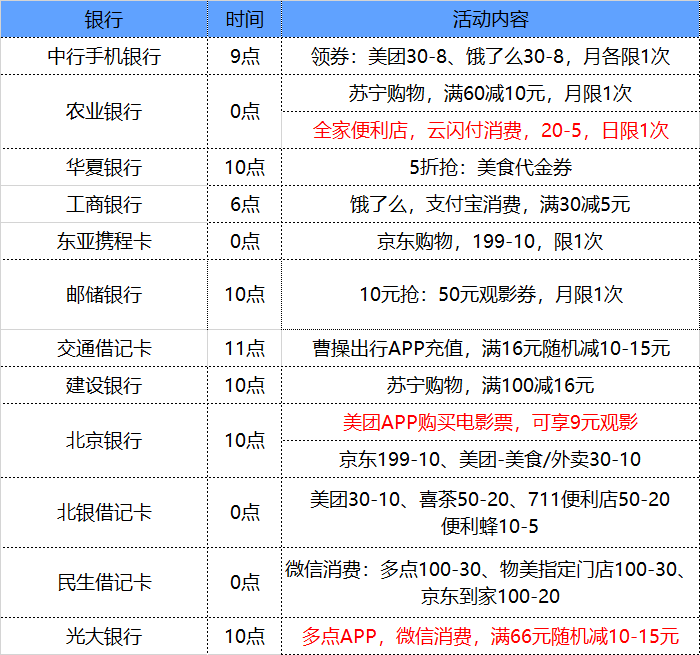Select red 美团APP购买电影票 cell
Viewport: 700px width, 655px height.
point(490,422)
